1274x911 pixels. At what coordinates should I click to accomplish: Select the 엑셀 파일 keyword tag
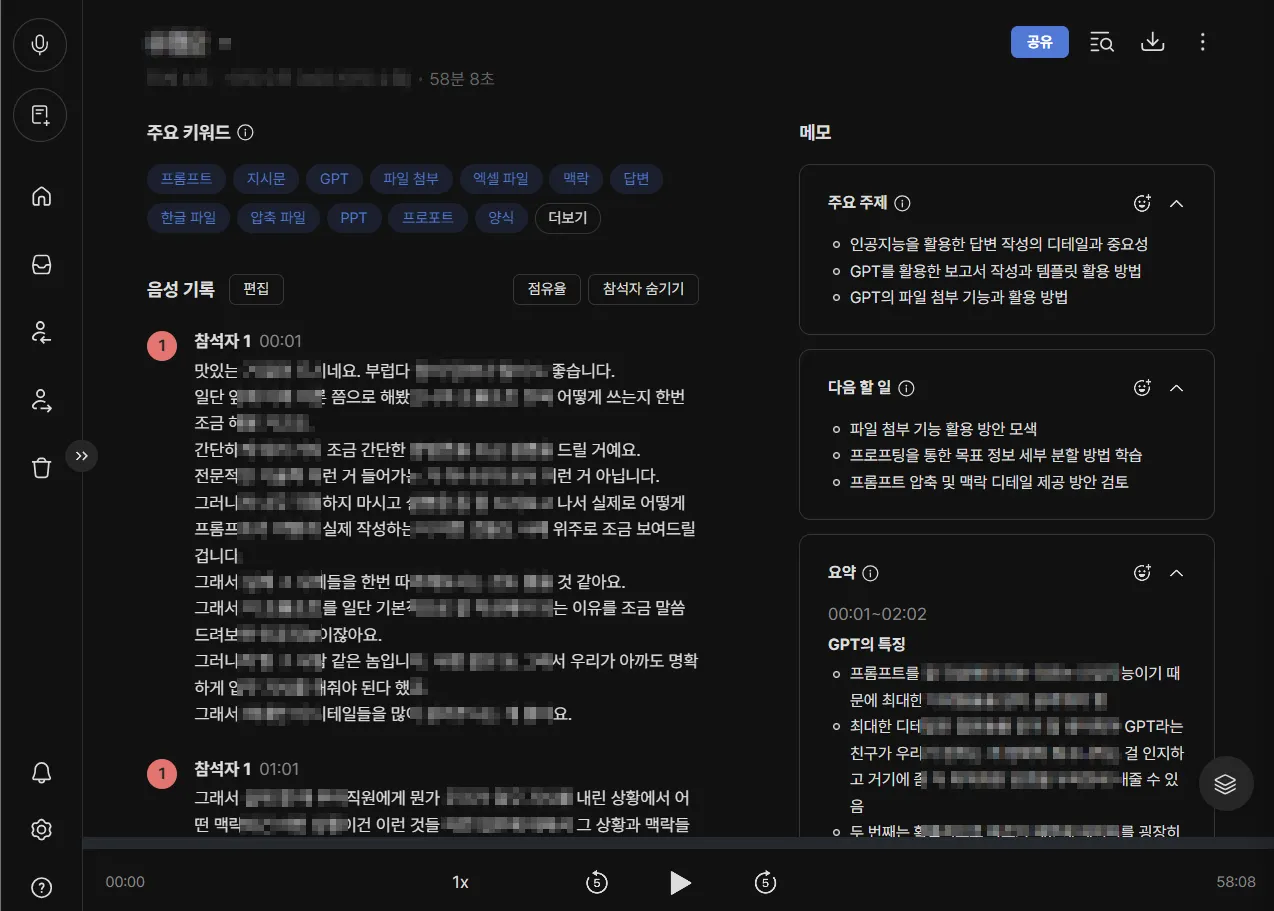(x=501, y=179)
